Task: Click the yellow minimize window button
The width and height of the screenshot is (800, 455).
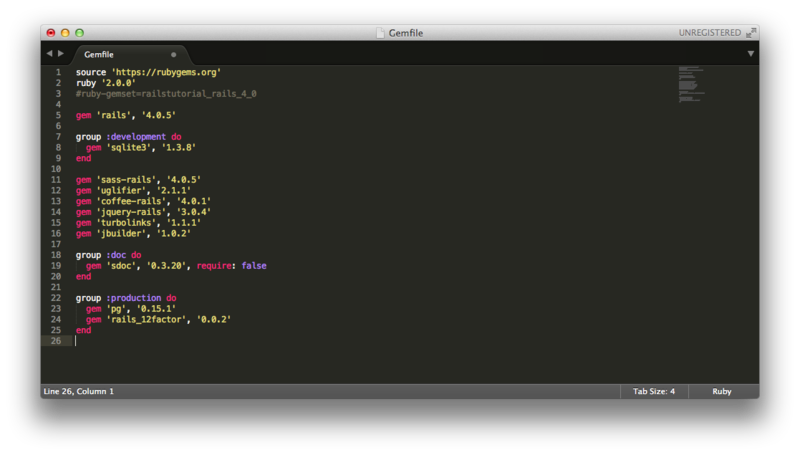Action: click(x=65, y=33)
